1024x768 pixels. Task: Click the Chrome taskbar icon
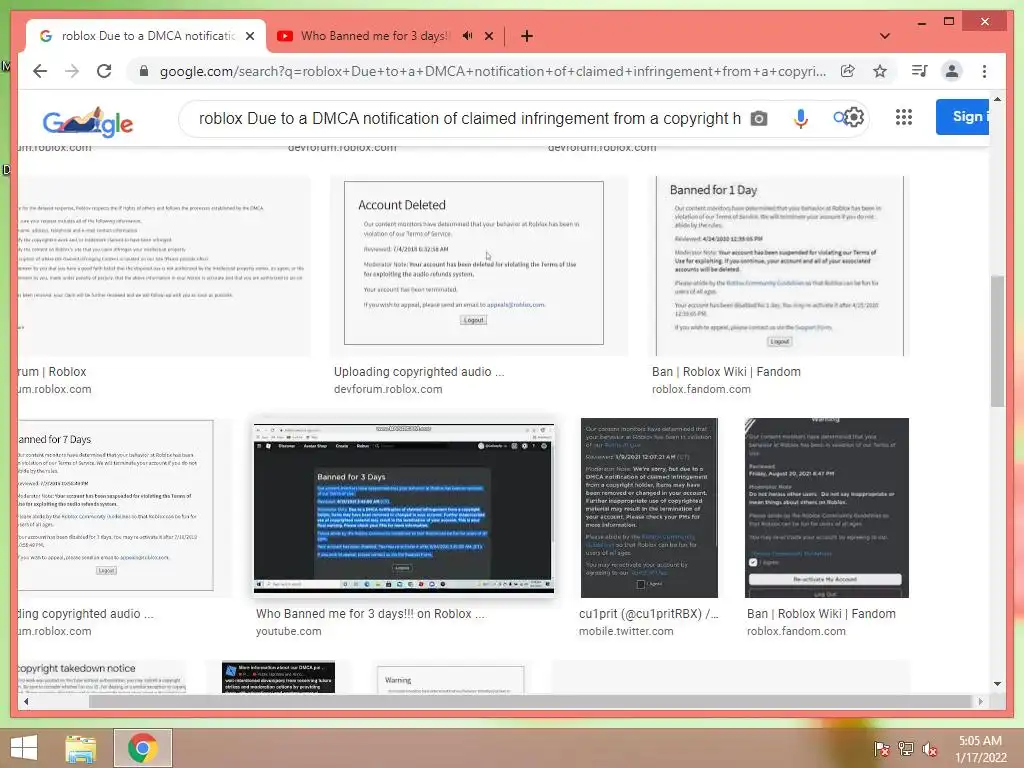[142, 748]
